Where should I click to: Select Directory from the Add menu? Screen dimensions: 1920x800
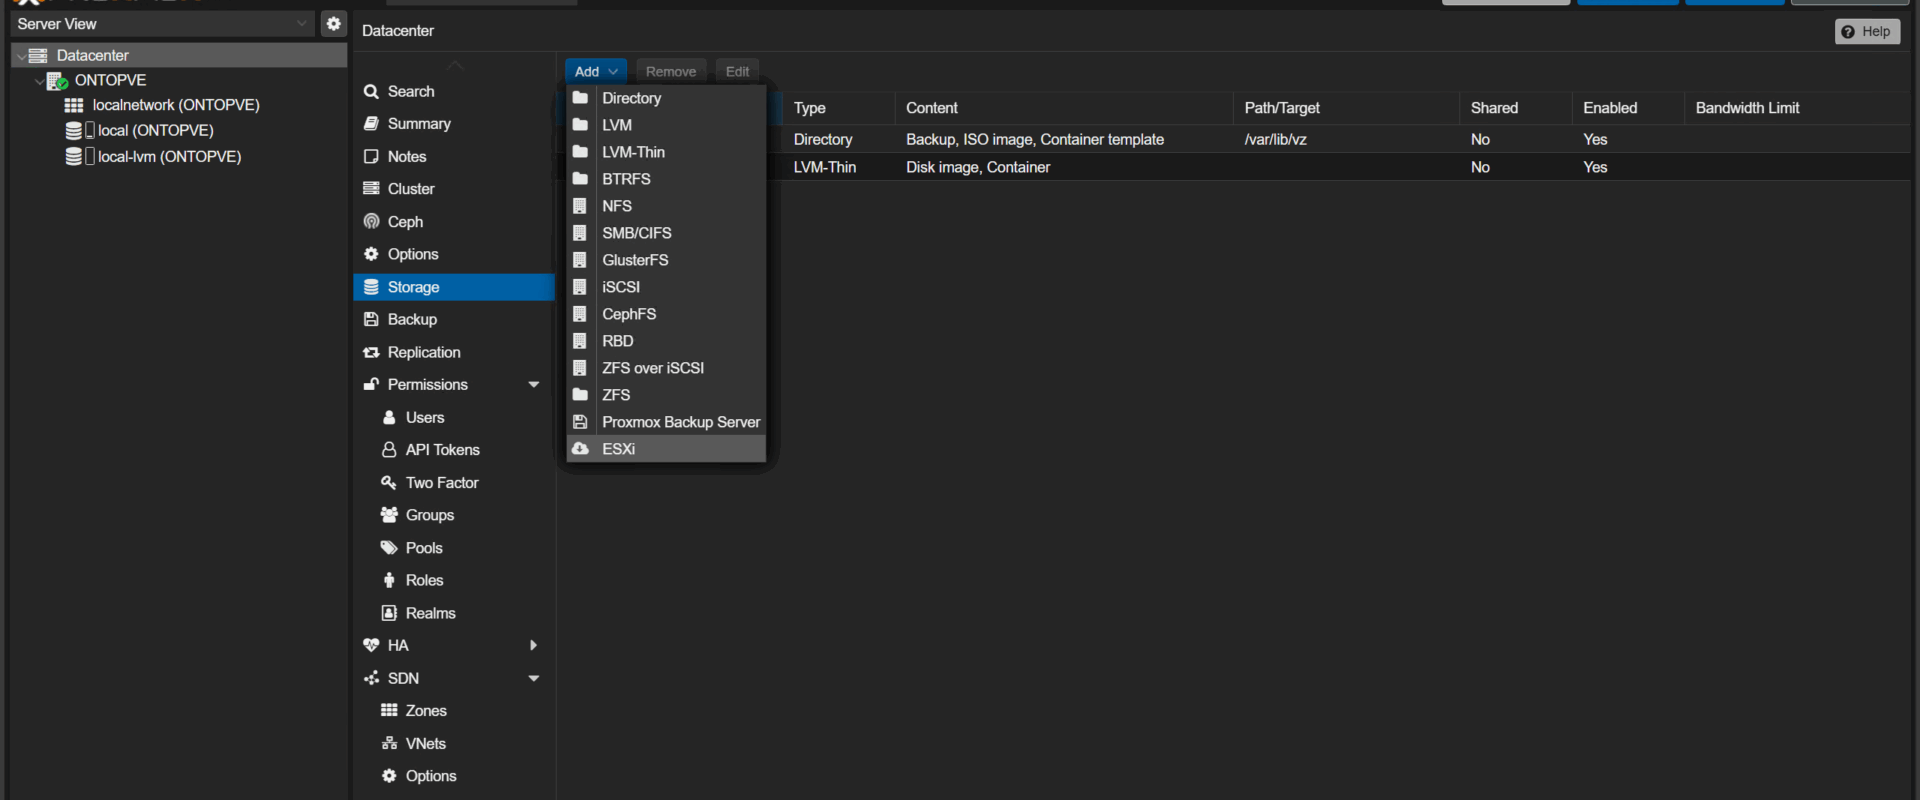pyautogui.click(x=667, y=98)
